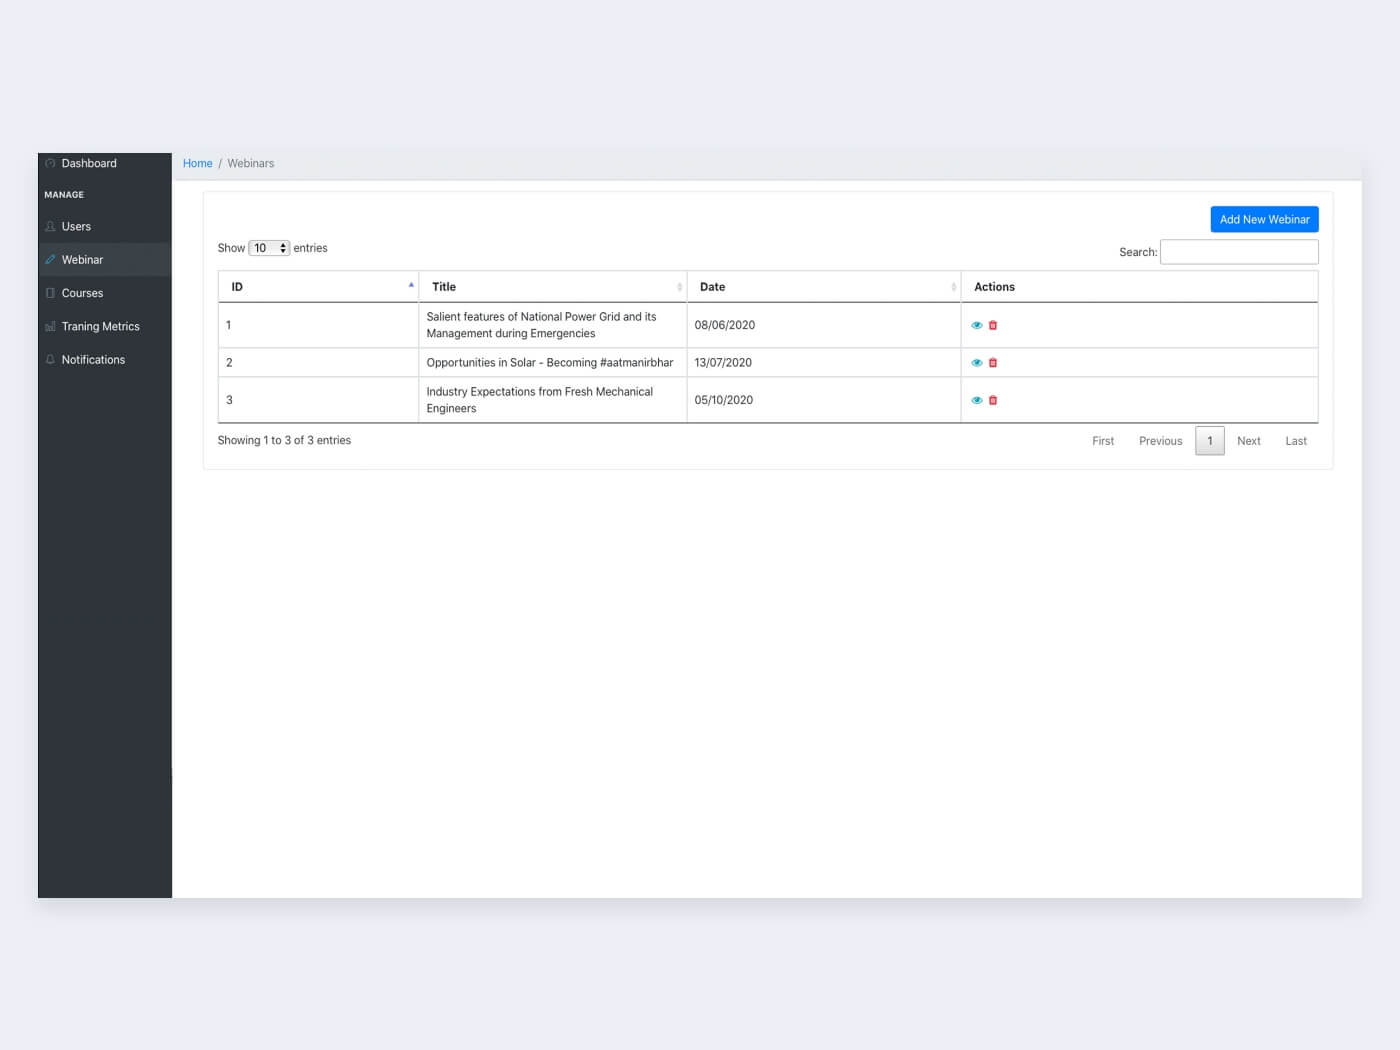
Task: Select Notifications in the sidebar
Action: [93, 360]
